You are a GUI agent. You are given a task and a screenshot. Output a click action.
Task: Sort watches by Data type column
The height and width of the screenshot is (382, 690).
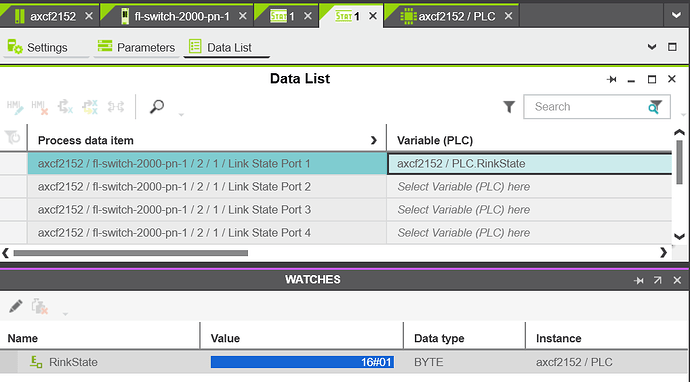[x=439, y=338]
